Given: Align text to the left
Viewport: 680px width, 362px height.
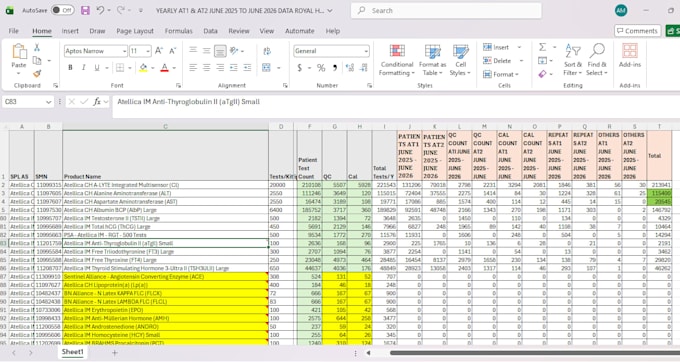Looking at the screenshot, I should [193, 68].
